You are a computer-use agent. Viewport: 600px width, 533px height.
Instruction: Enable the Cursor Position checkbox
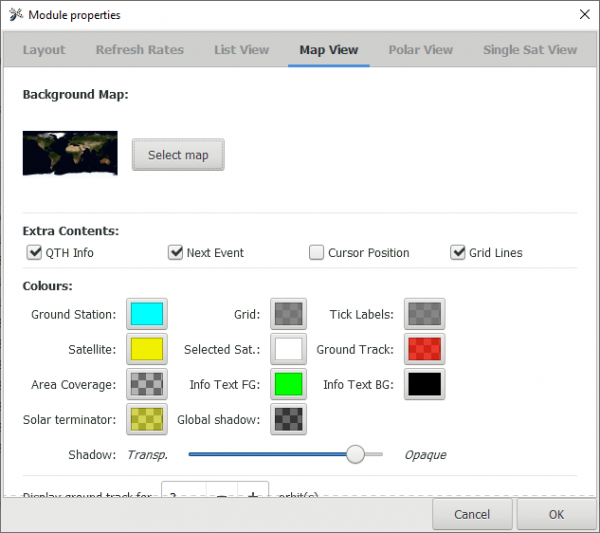click(317, 253)
